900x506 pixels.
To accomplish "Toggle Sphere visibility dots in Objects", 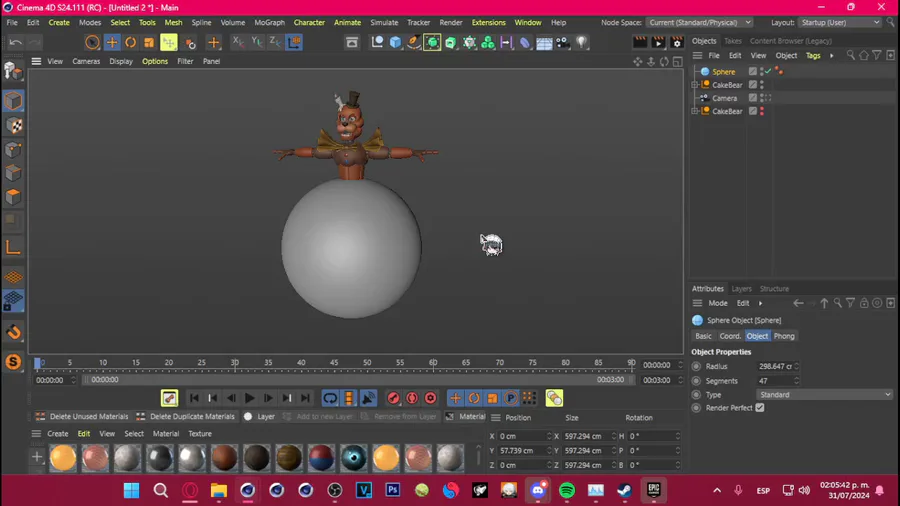I will [x=762, y=72].
